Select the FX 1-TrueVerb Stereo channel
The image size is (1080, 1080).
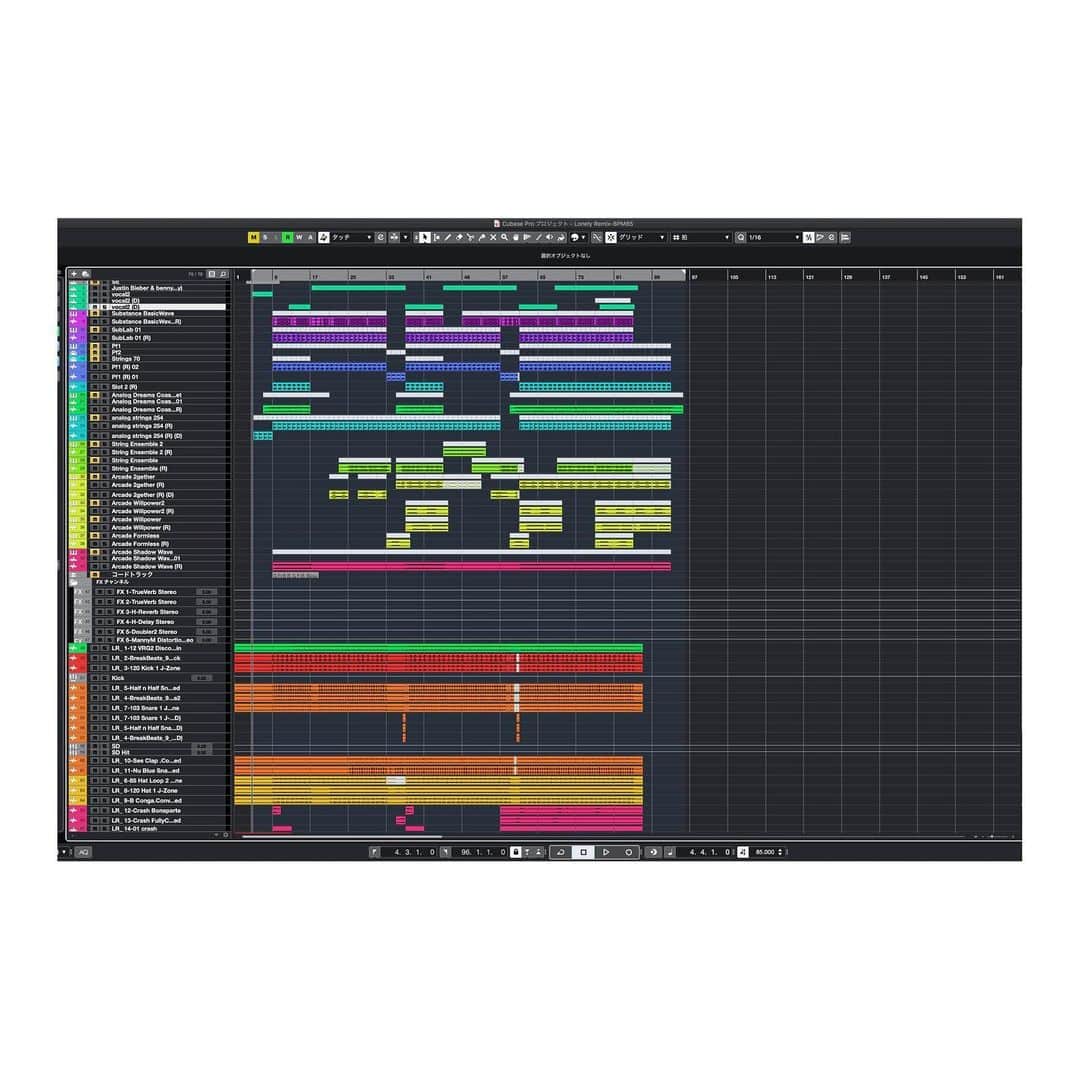(150, 592)
